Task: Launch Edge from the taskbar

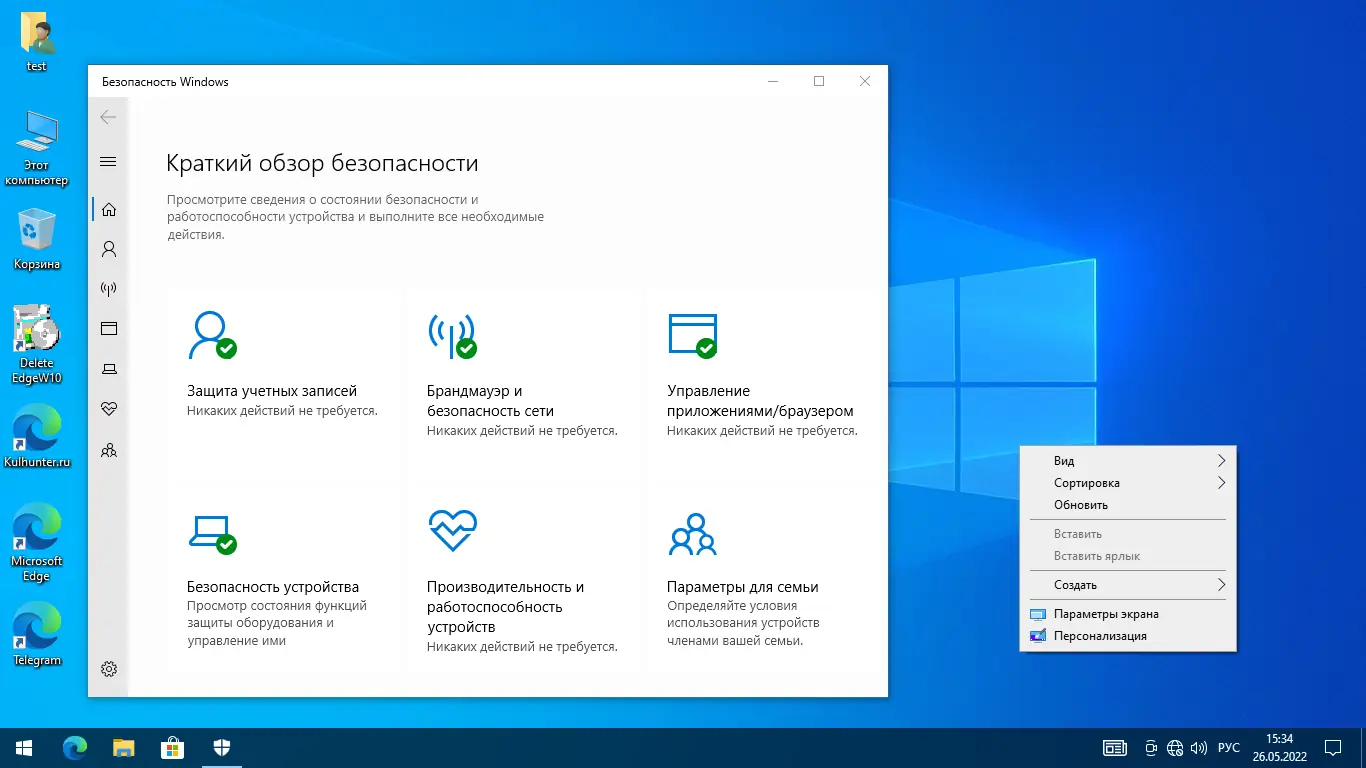Action: [75, 747]
